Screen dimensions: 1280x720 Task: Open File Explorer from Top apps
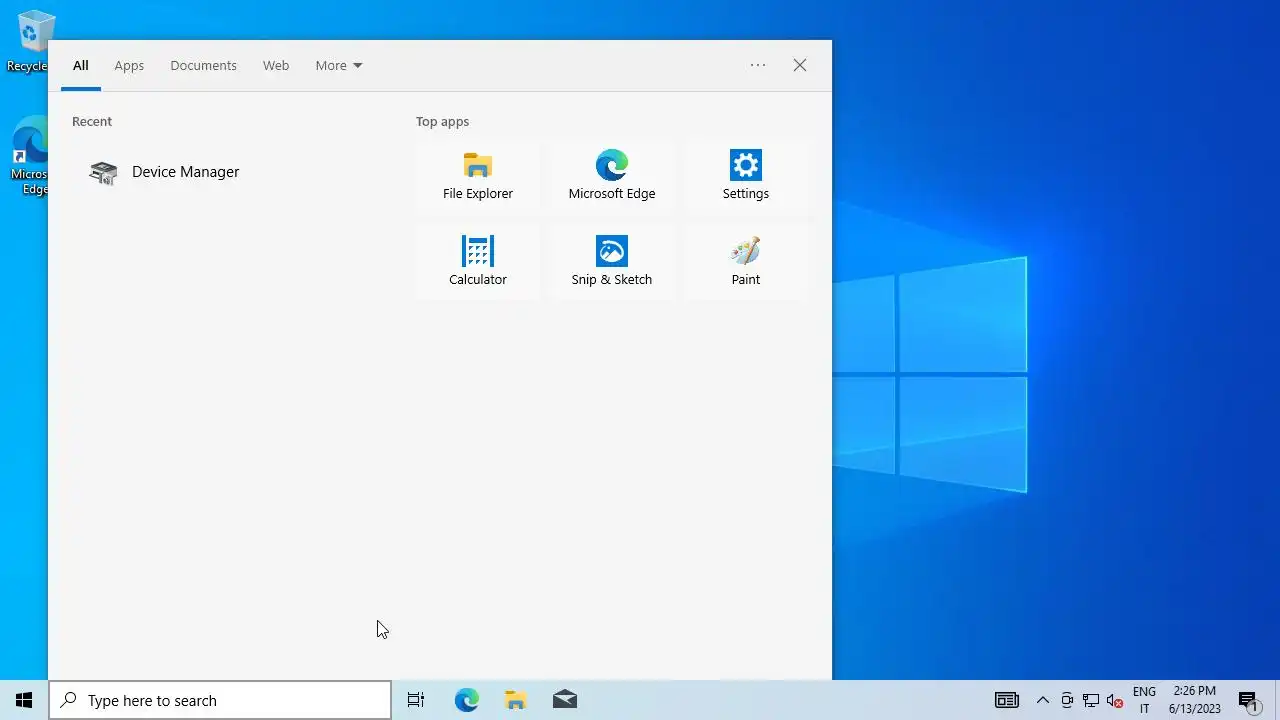pyautogui.click(x=478, y=175)
